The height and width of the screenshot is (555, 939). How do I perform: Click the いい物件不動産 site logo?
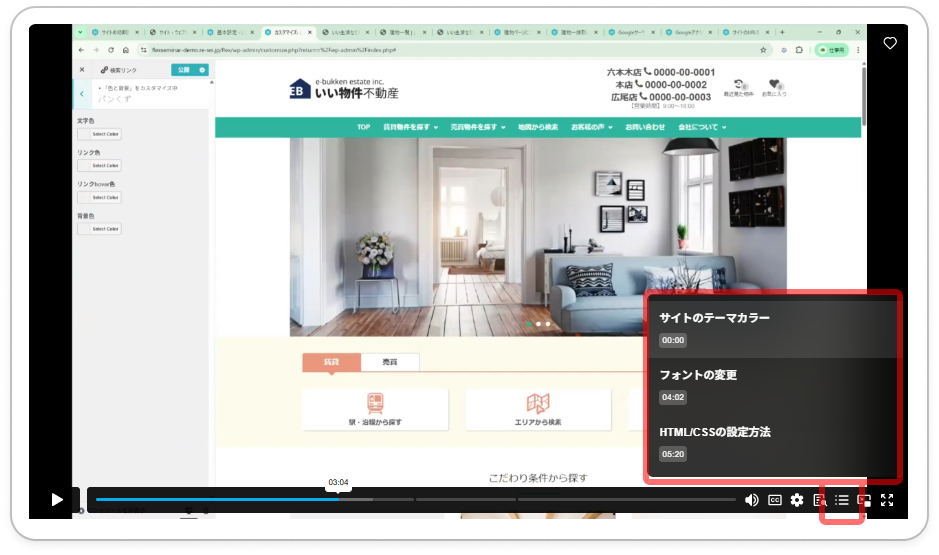coord(344,89)
